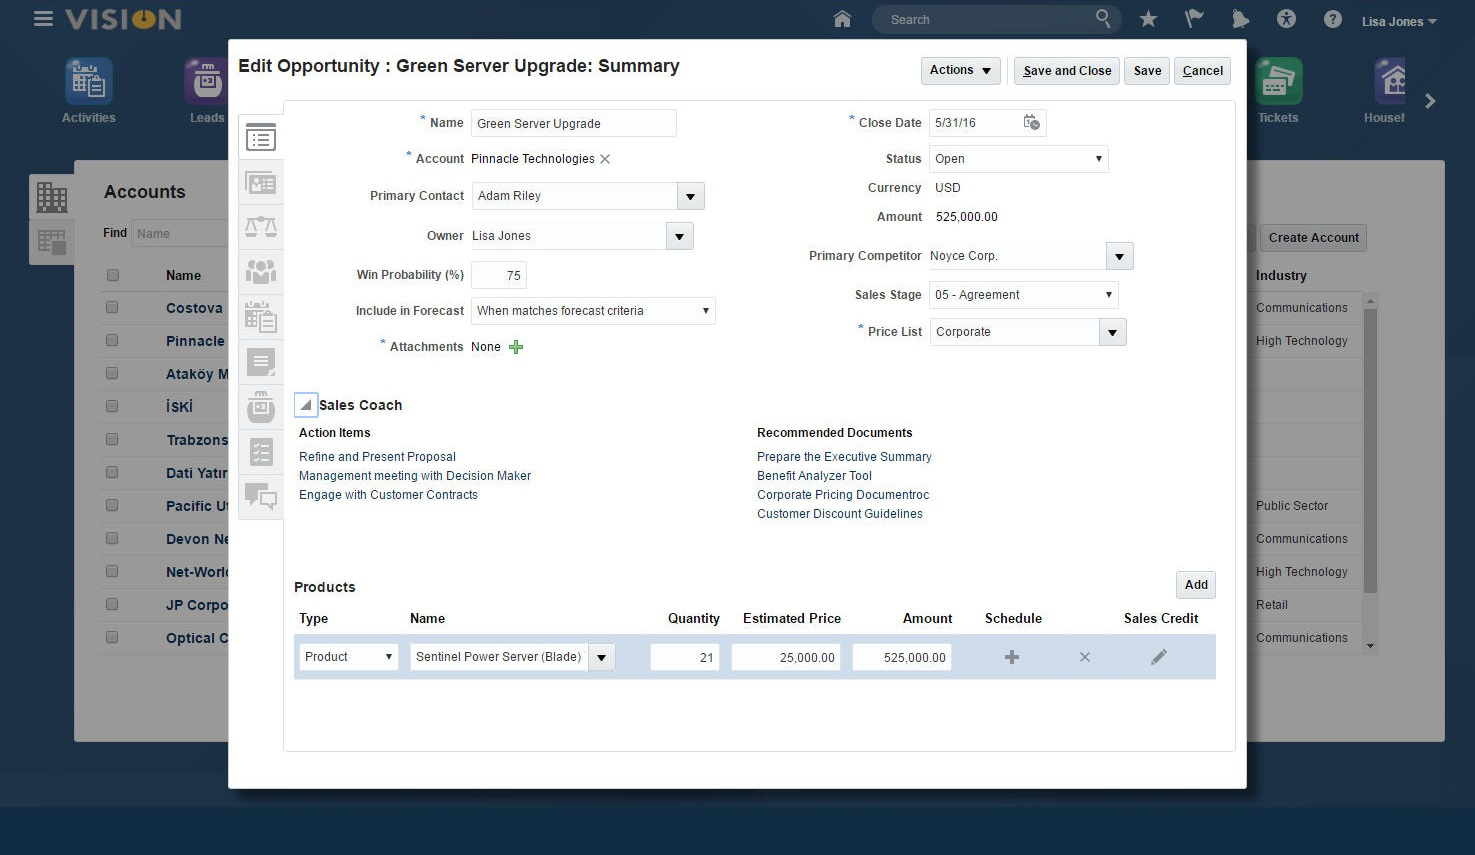Open the product Name dropdown arrow
1475x855 pixels.
tap(601, 657)
